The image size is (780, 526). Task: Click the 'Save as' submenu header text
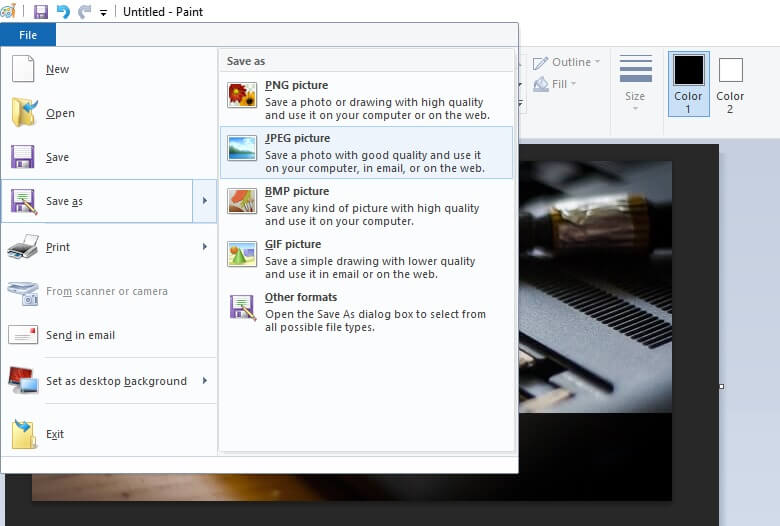click(246, 61)
